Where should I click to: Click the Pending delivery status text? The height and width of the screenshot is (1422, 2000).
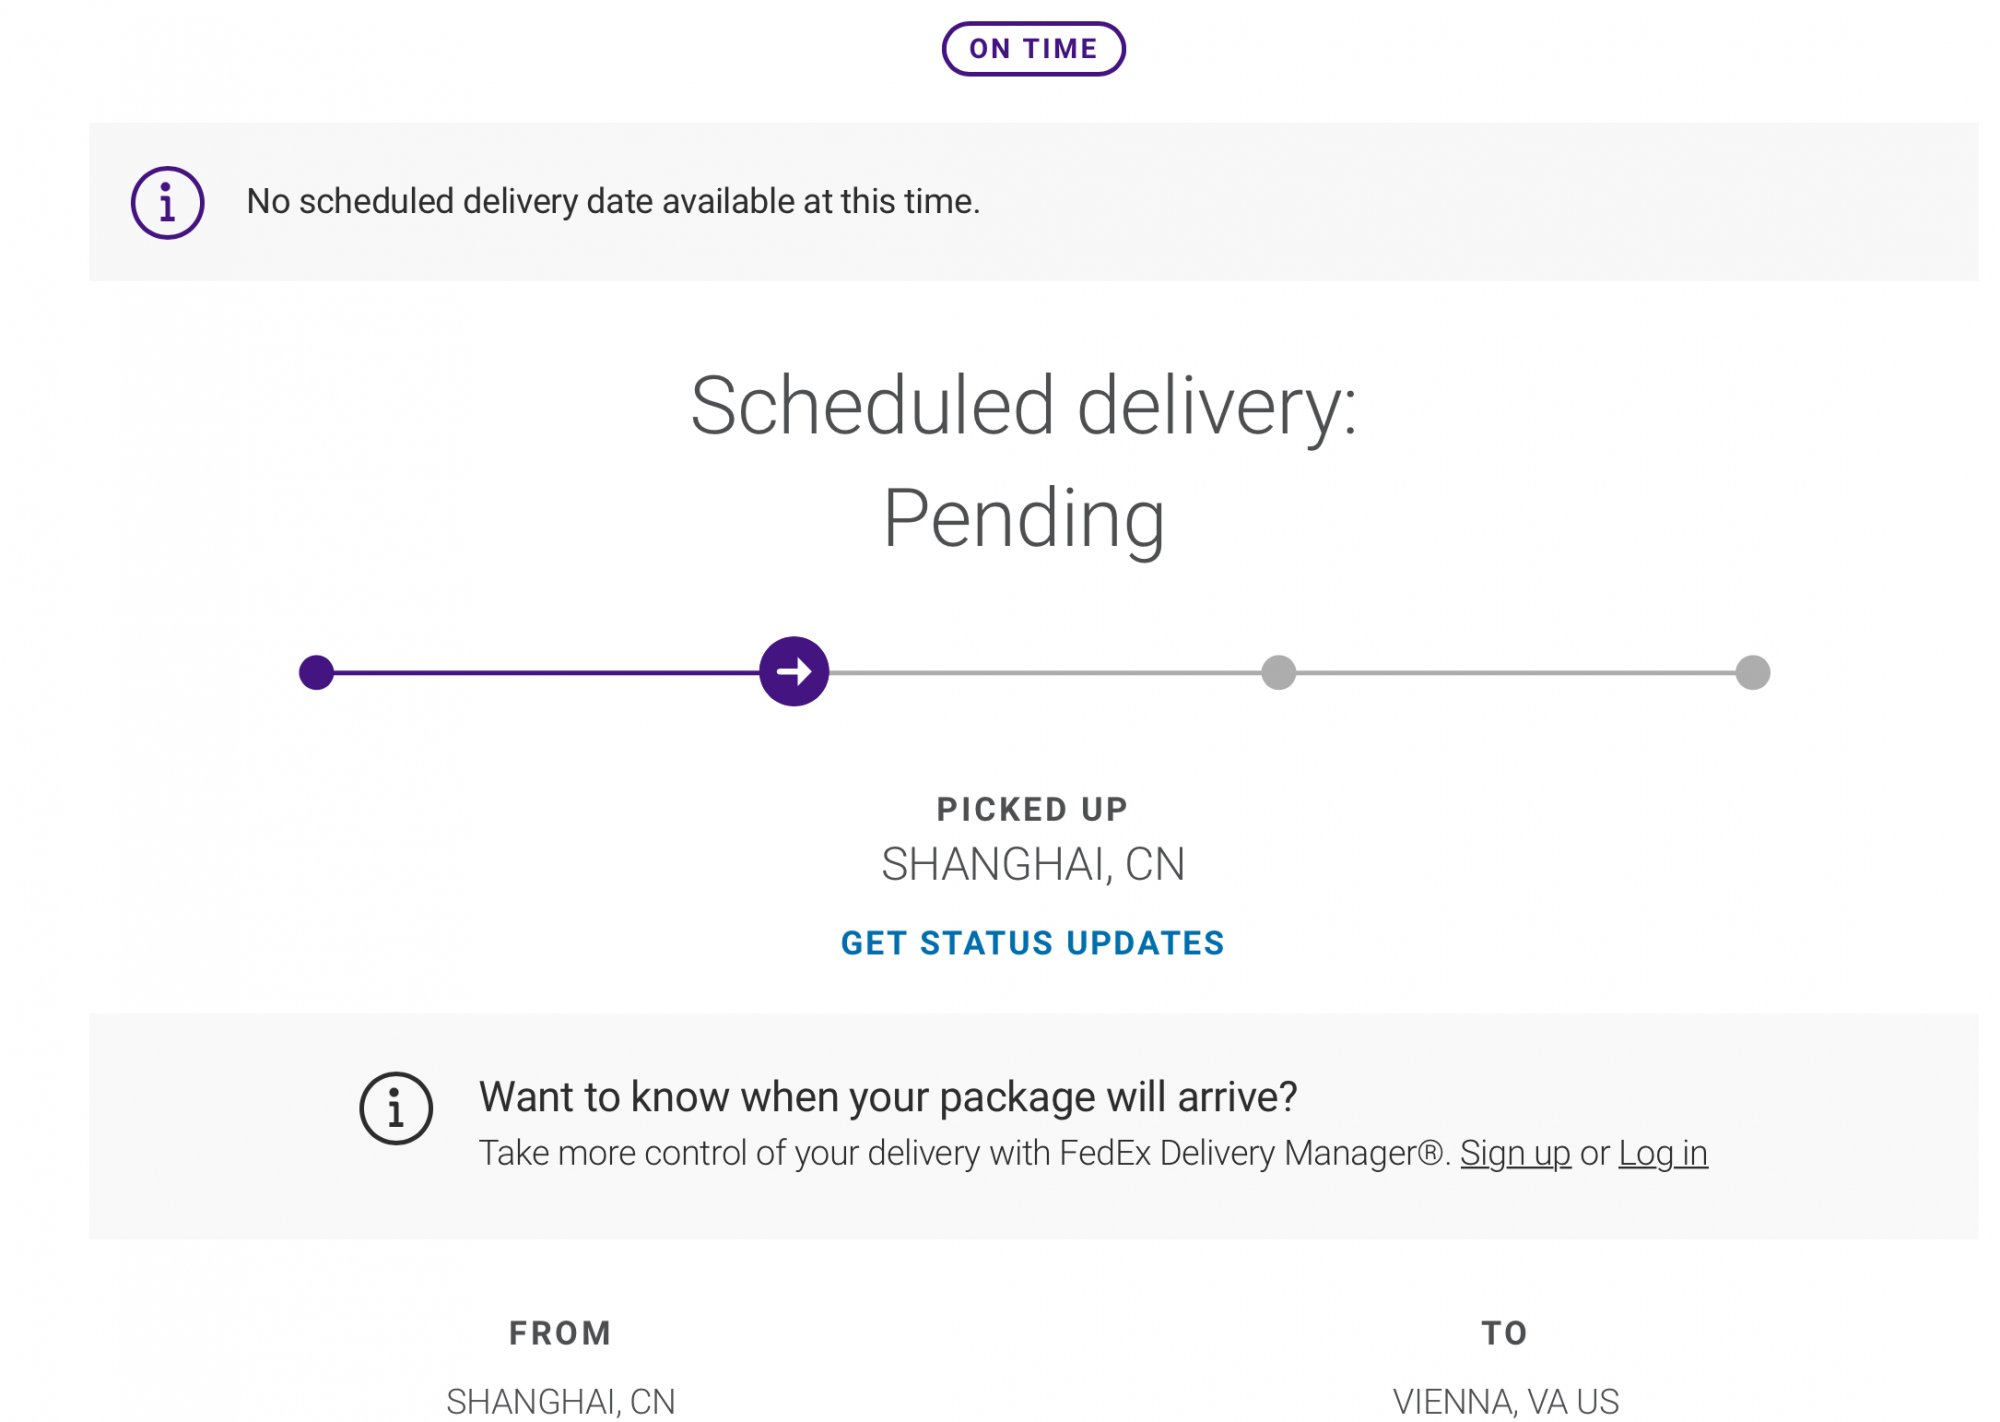click(x=1023, y=519)
